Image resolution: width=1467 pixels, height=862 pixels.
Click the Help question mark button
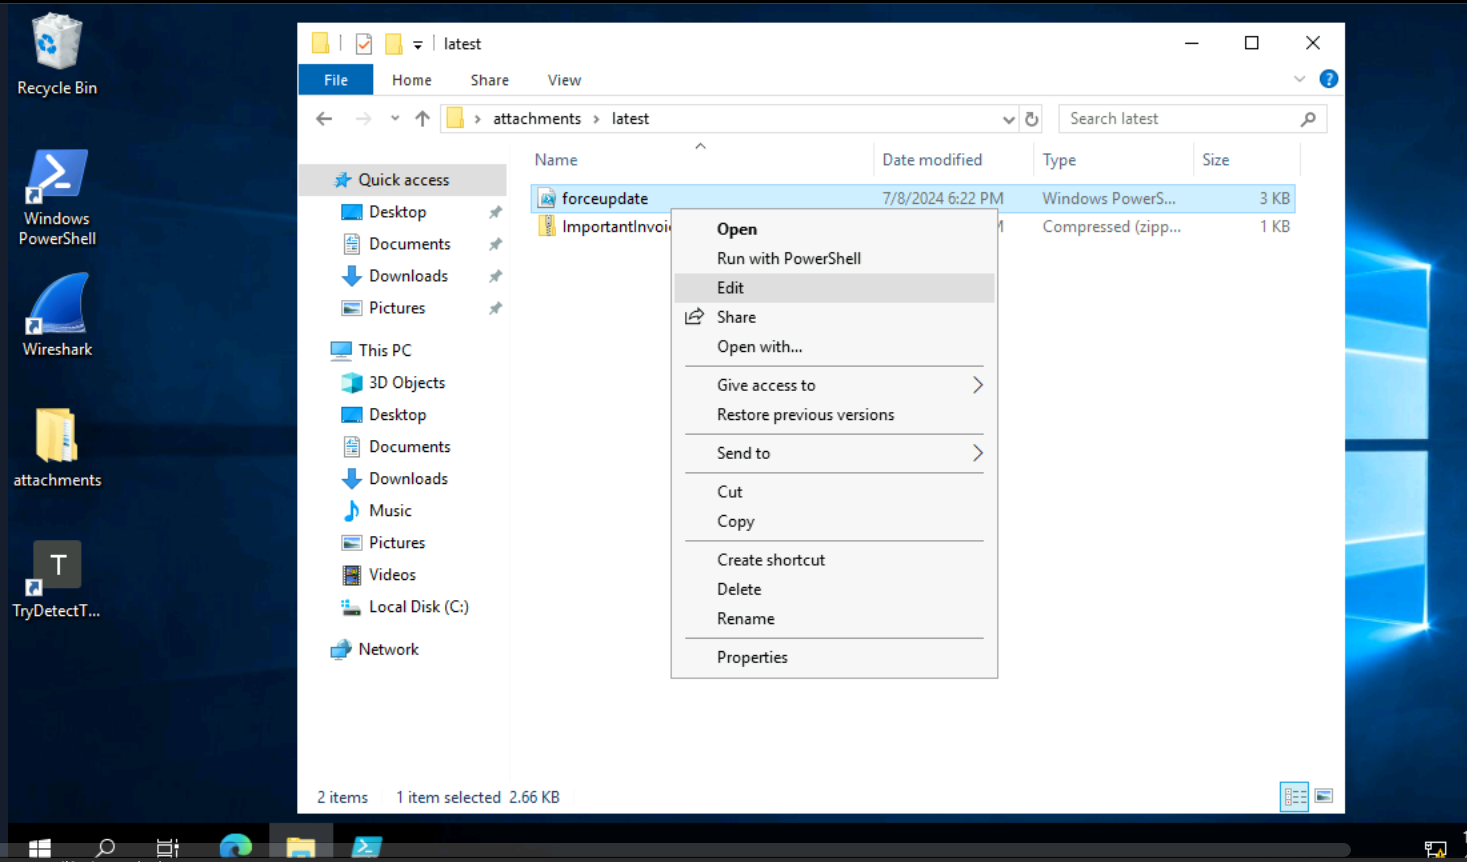click(1329, 79)
